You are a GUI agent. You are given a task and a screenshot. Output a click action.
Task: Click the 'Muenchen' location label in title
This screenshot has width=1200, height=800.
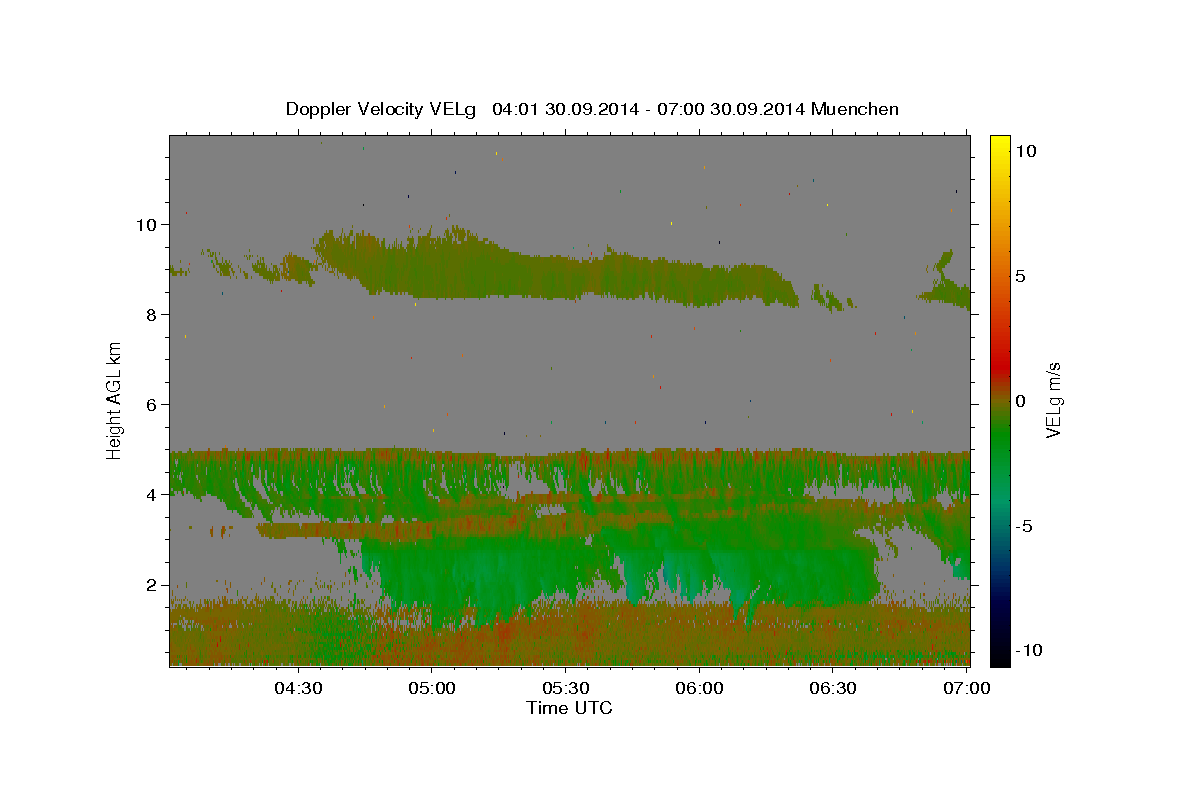point(854,109)
